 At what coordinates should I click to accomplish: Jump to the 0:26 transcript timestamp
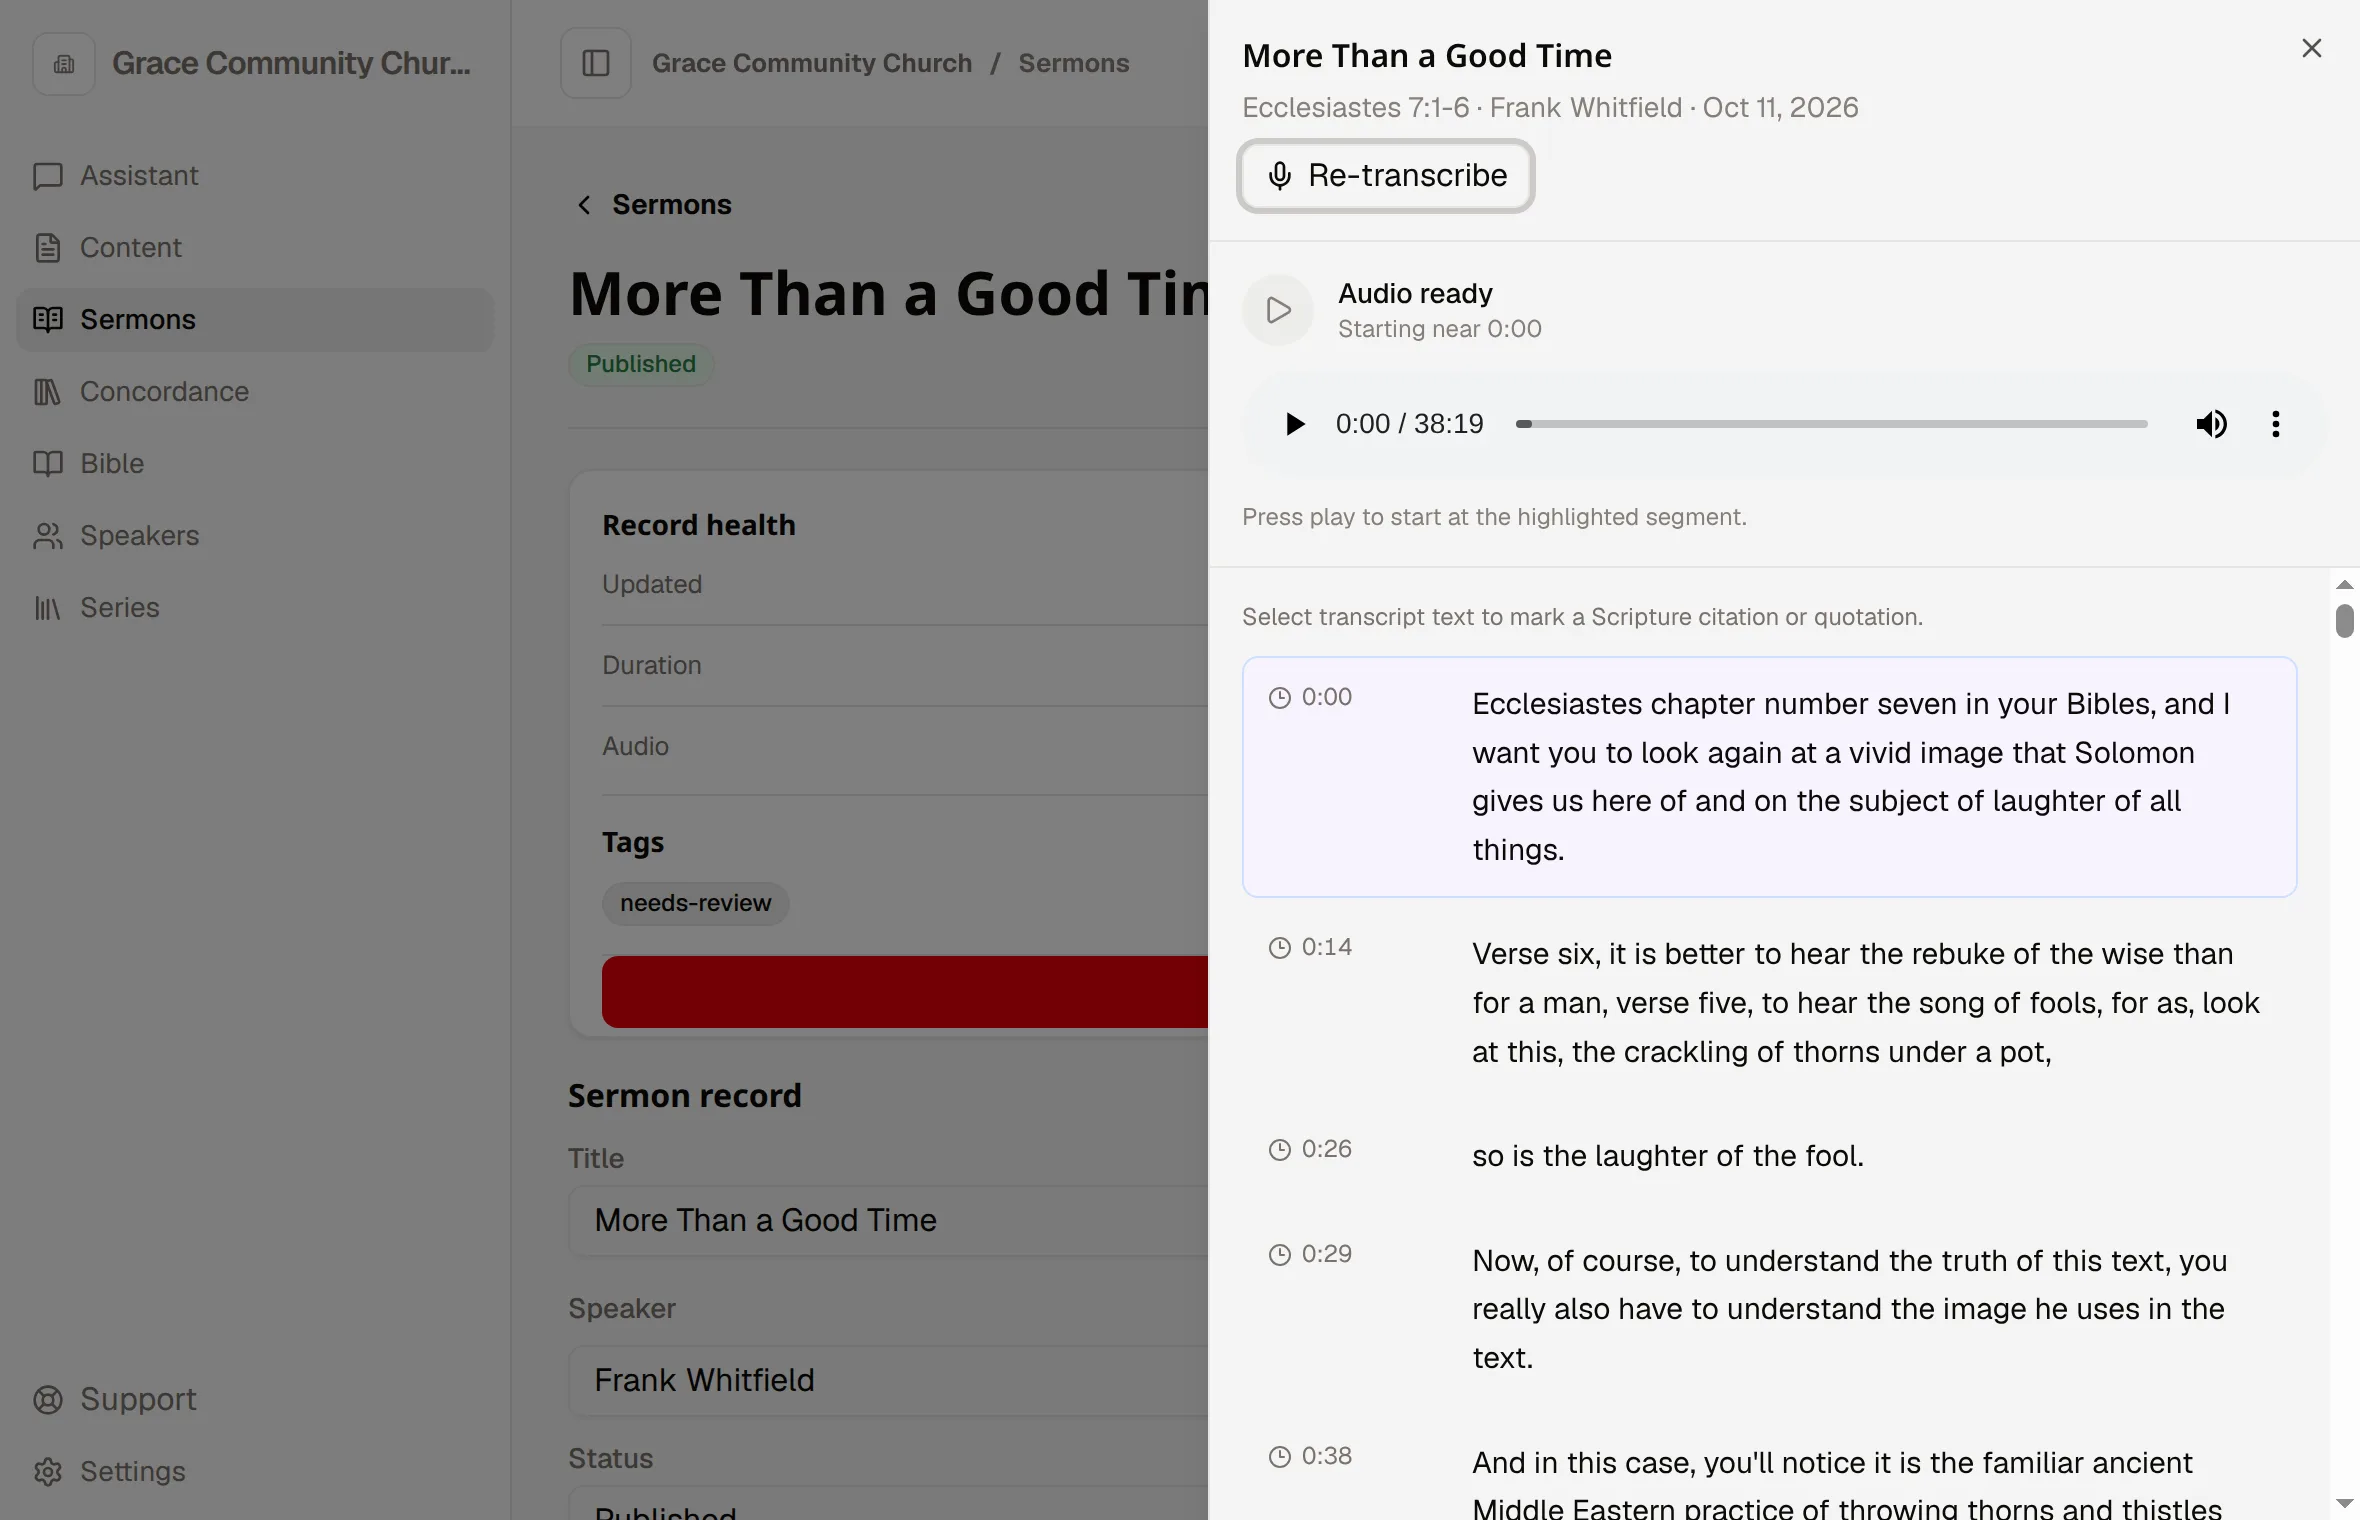coord(1310,1149)
